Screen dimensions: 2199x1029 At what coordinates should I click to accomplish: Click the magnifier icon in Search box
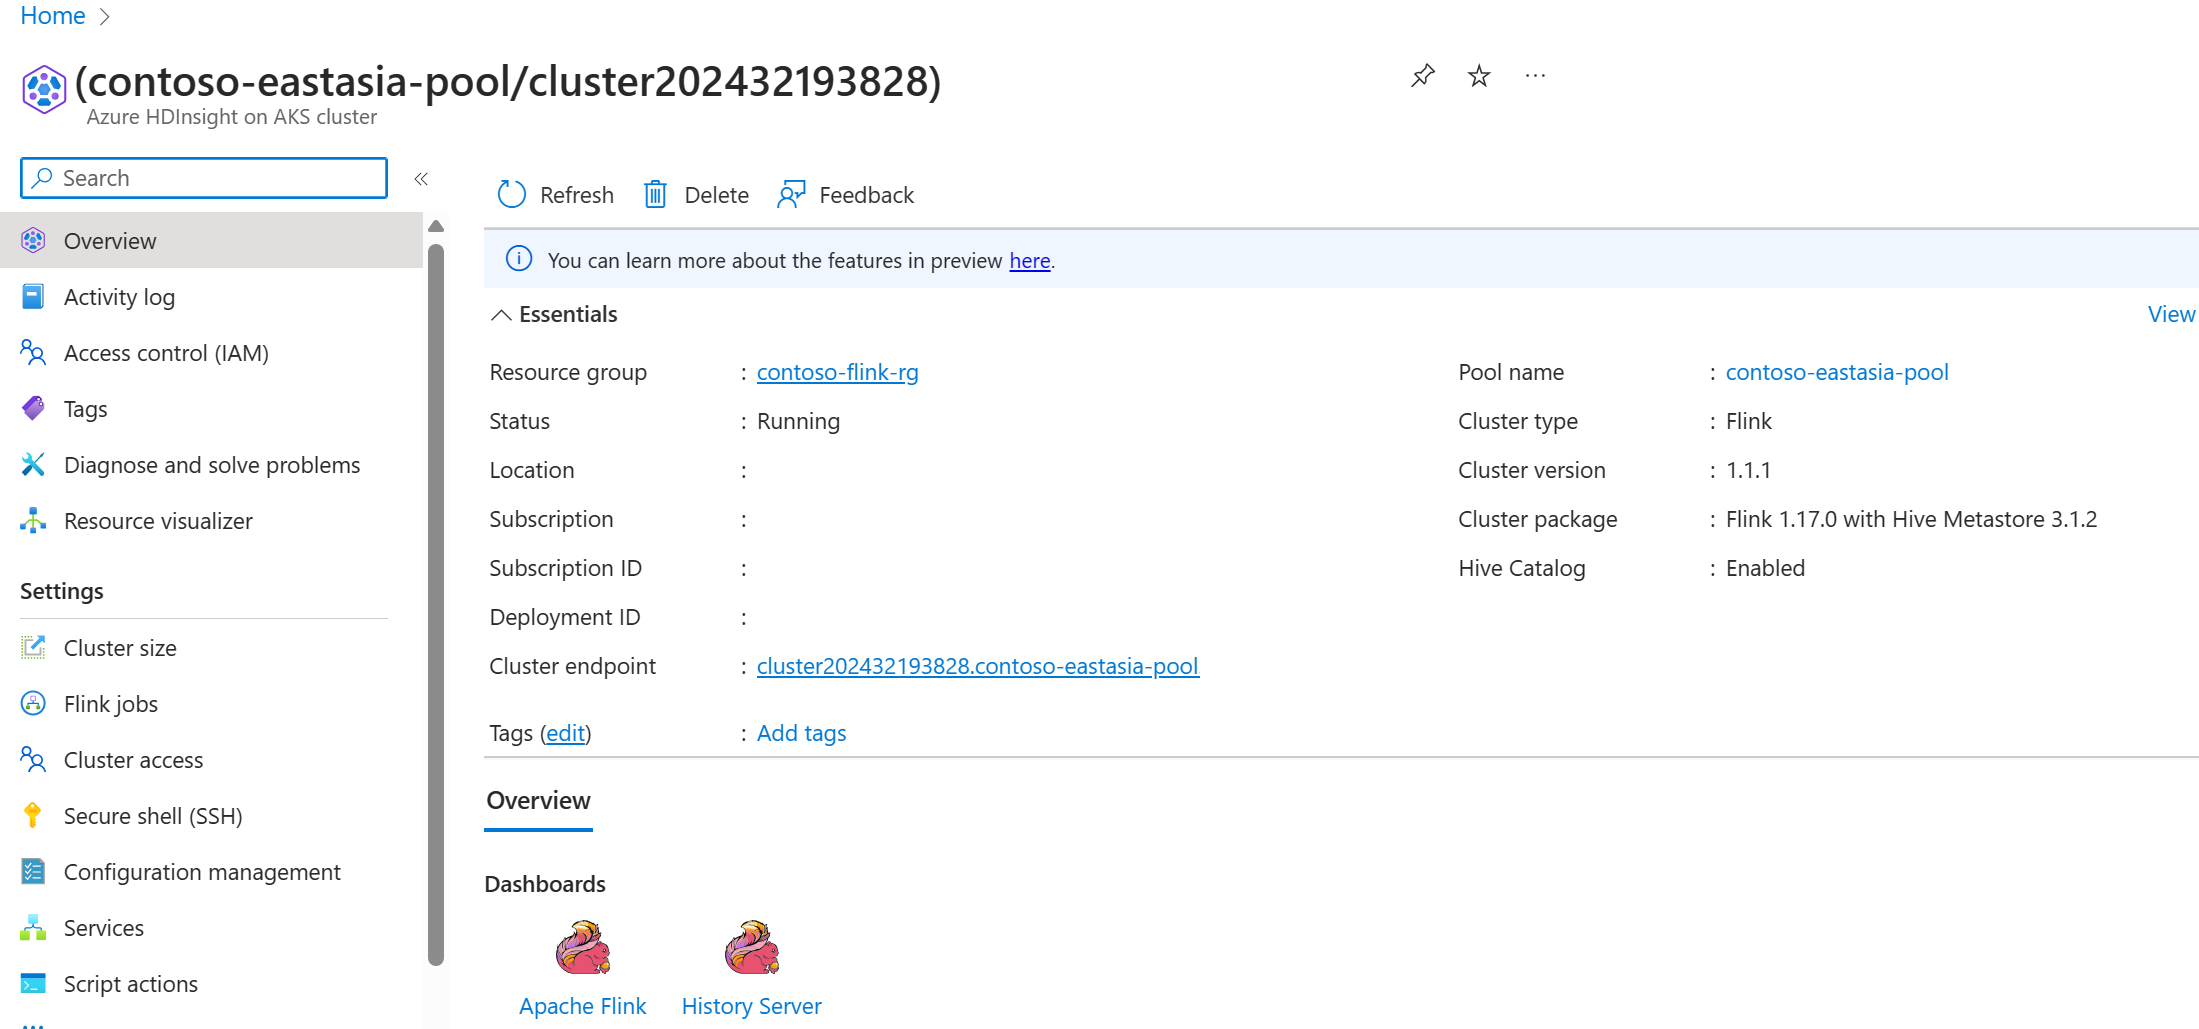pyautogui.click(x=42, y=178)
